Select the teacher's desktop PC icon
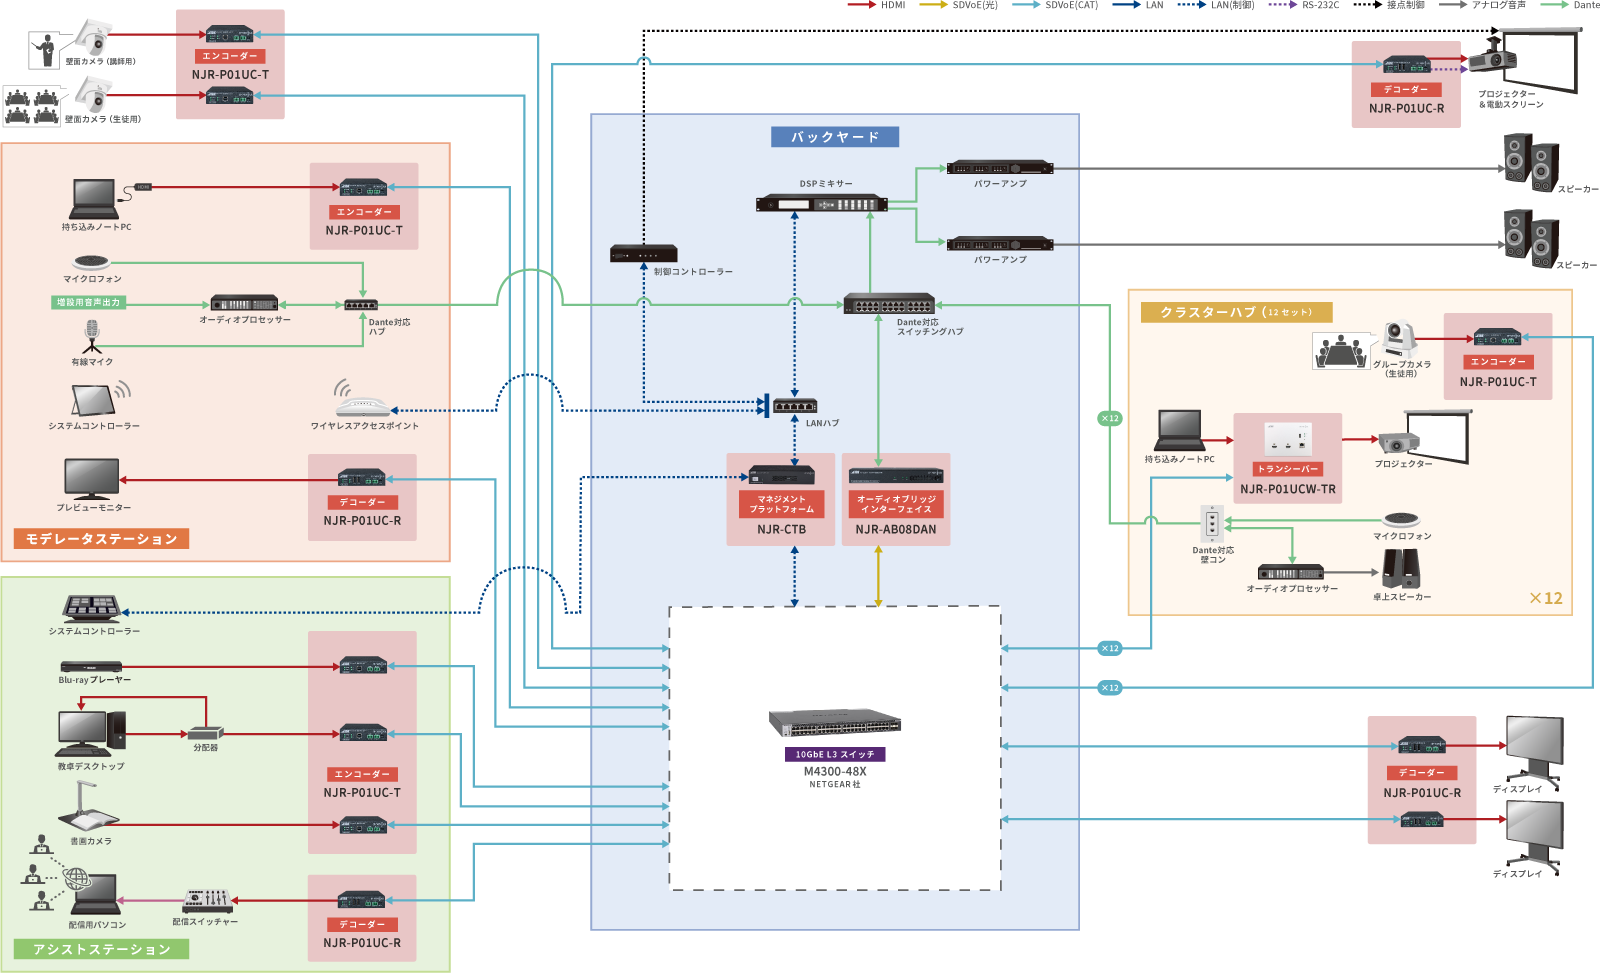Viewport: 1600px width, 973px height. pyautogui.click(x=90, y=734)
